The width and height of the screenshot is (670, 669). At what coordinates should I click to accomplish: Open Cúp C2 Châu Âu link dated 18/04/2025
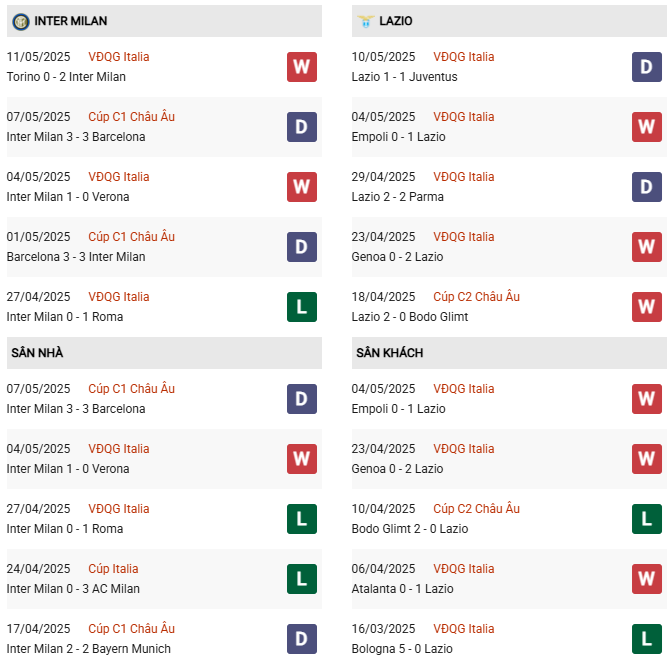click(x=476, y=297)
